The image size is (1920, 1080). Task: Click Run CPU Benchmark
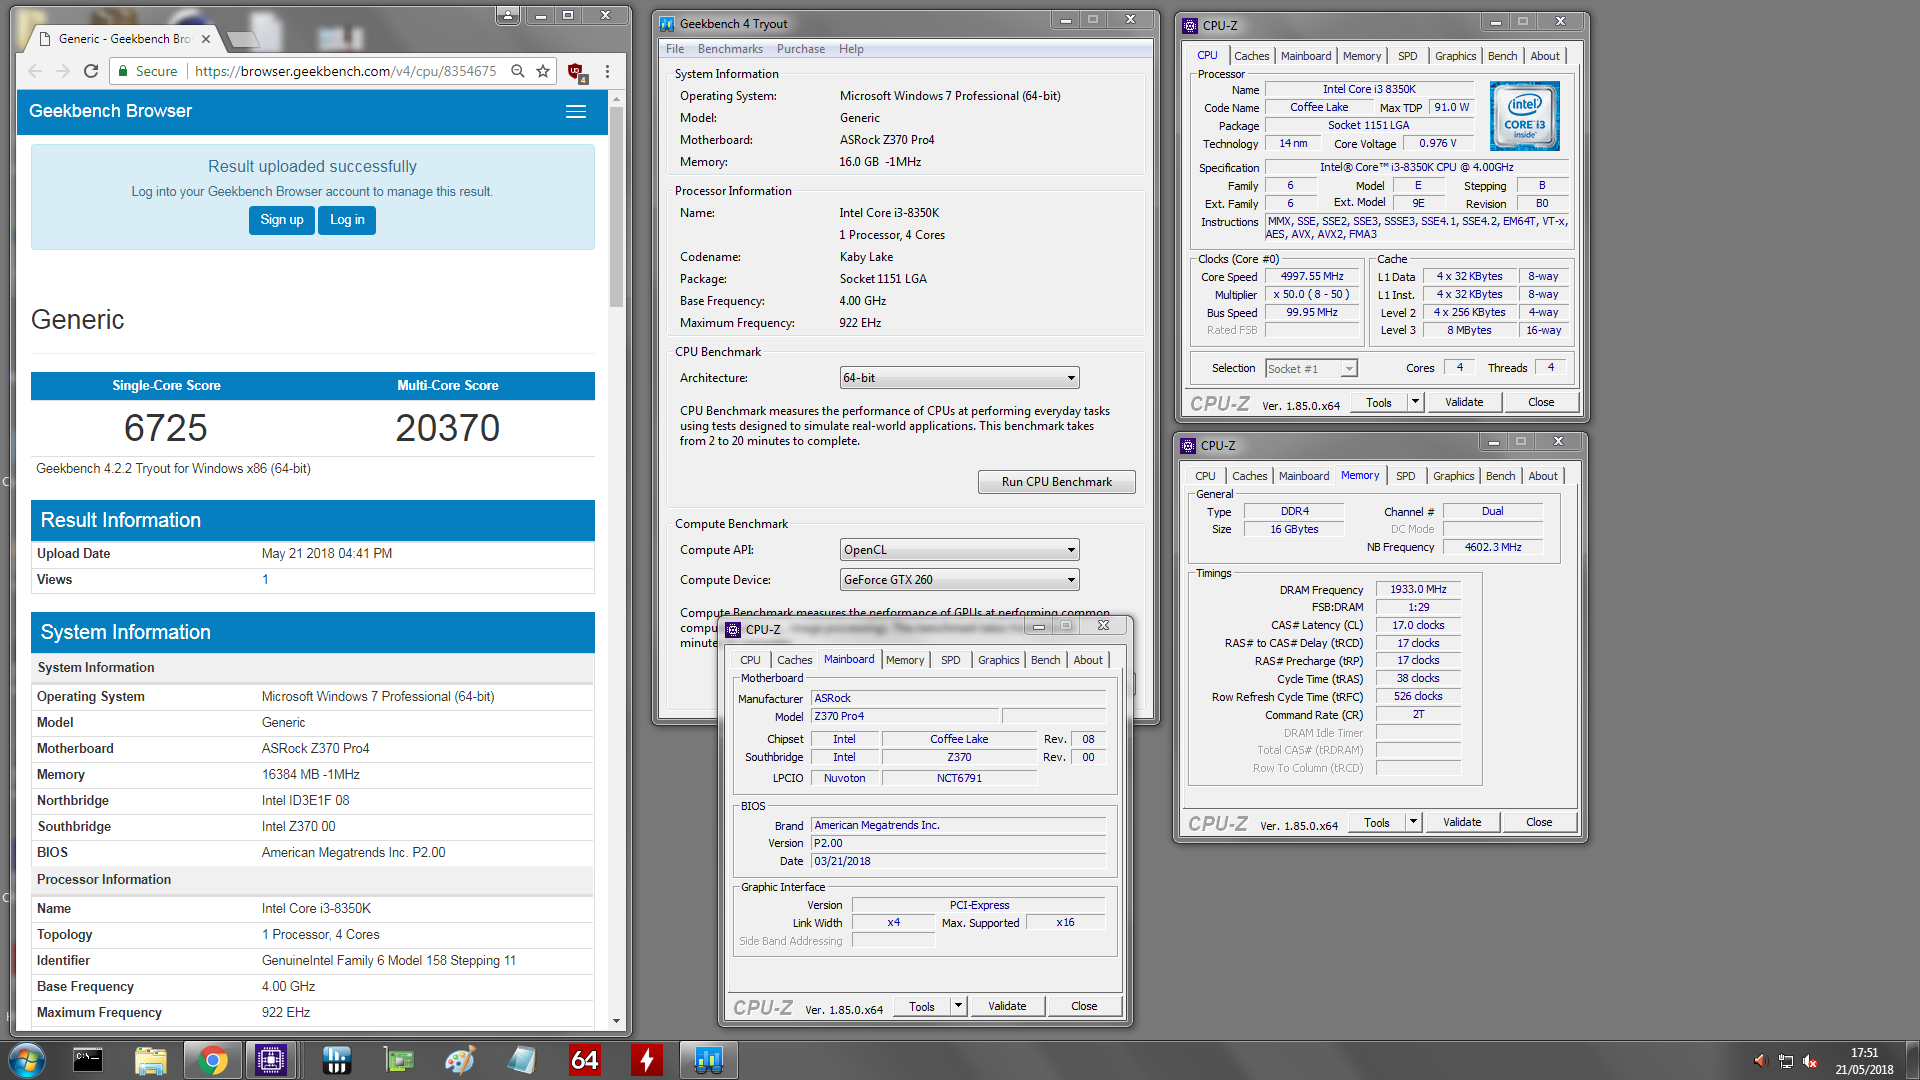1056,482
